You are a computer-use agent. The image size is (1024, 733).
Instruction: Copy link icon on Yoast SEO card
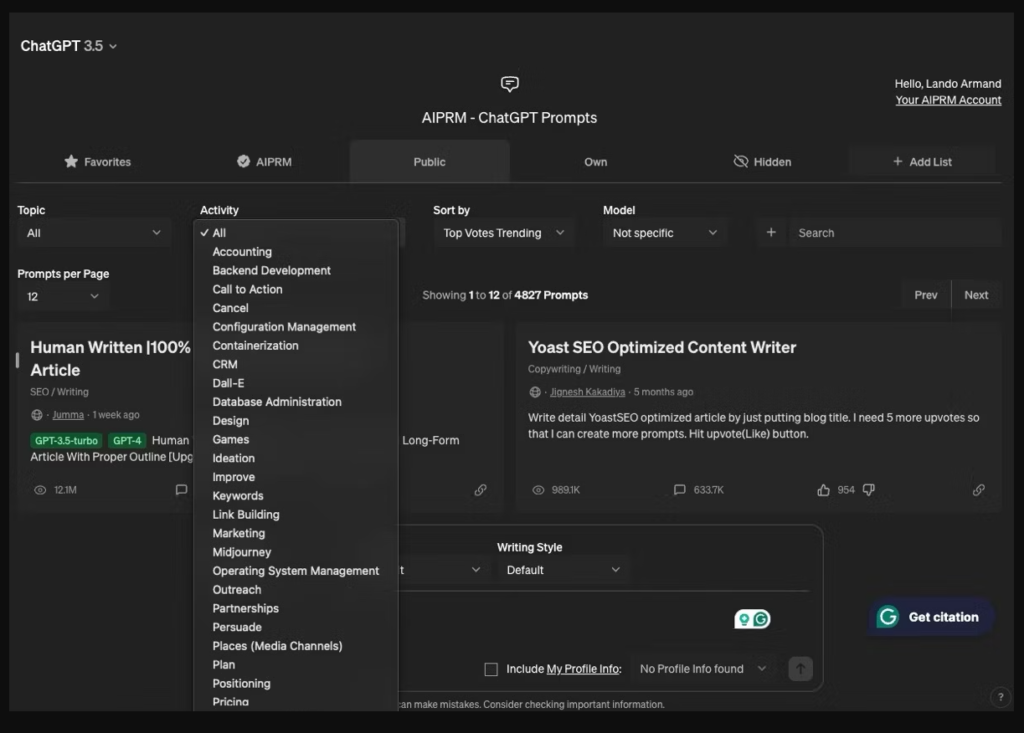pyautogui.click(x=978, y=490)
